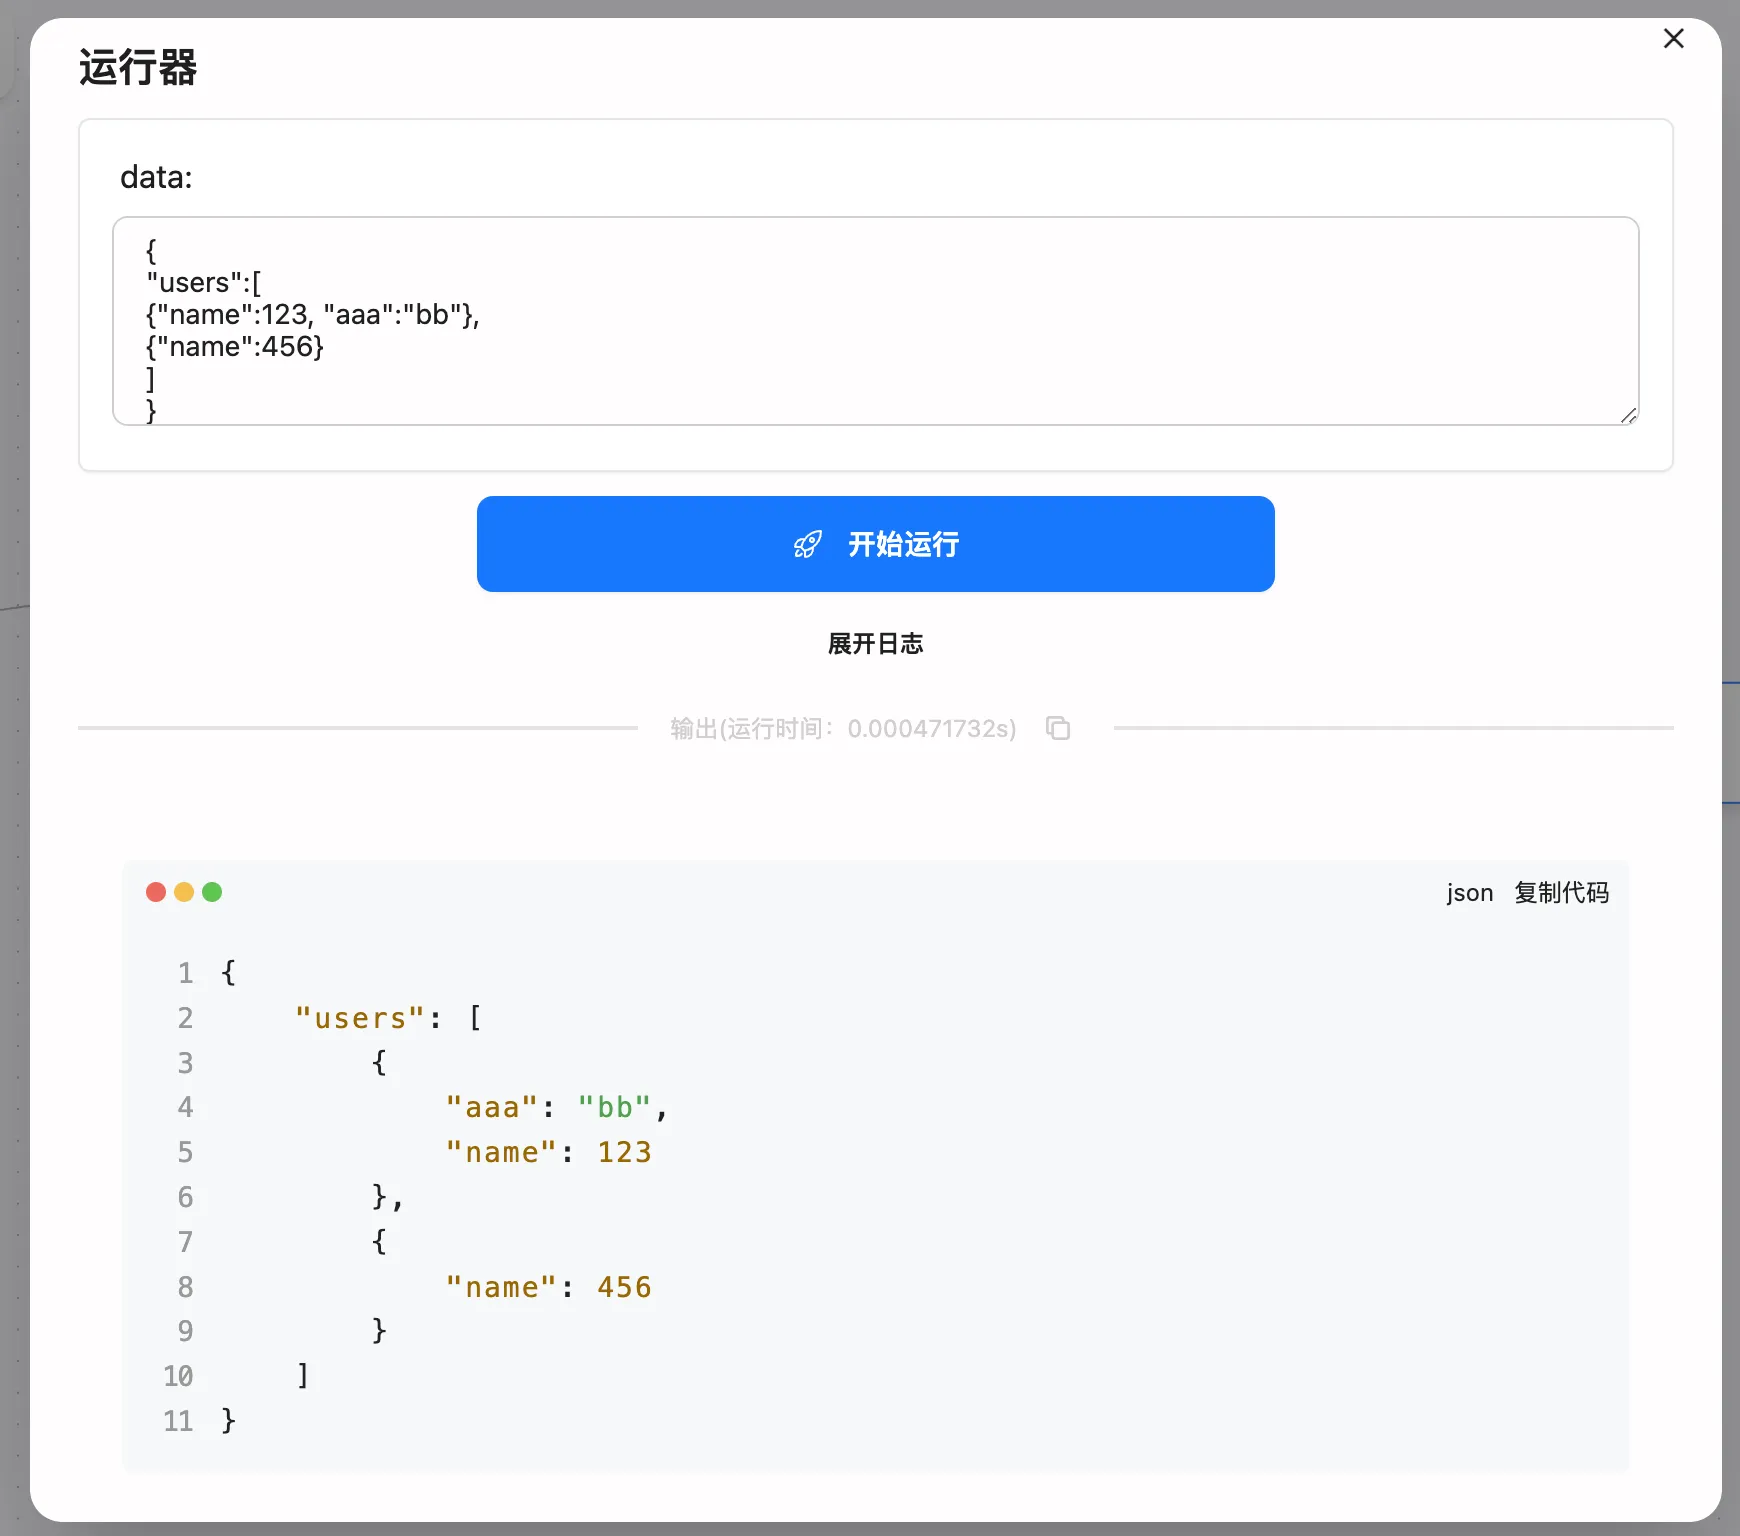The height and width of the screenshot is (1536, 1740).
Task: Click the json language label
Action: coord(1469,892)
